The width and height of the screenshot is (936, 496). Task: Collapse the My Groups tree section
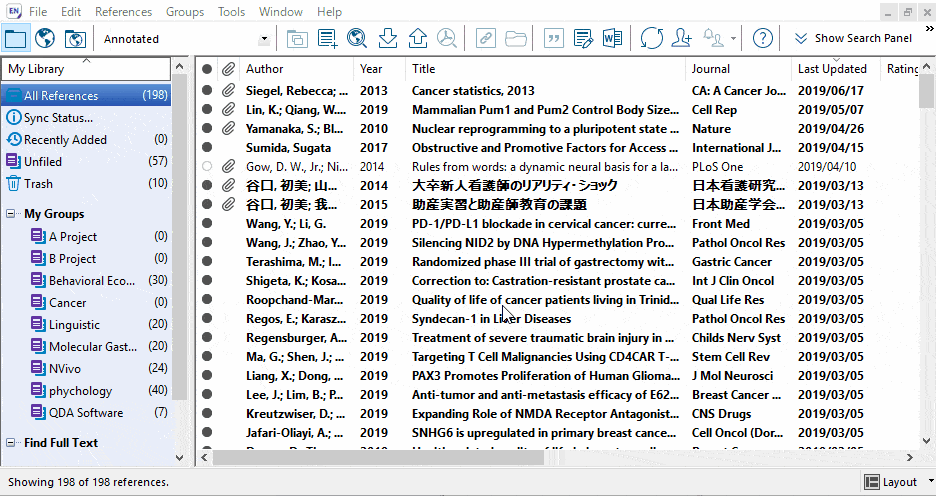10,214
